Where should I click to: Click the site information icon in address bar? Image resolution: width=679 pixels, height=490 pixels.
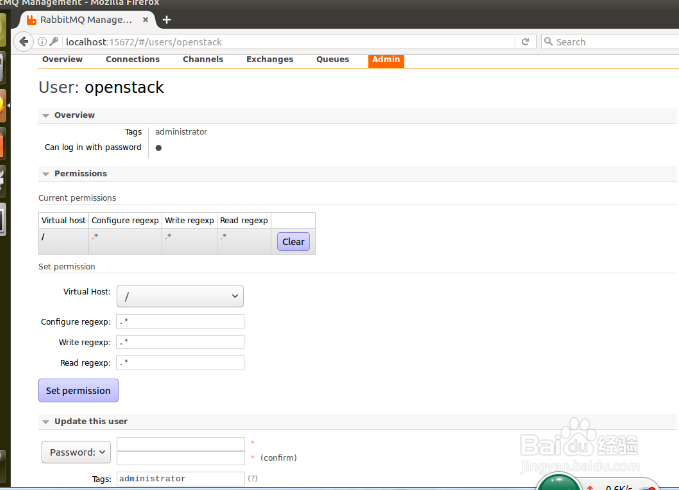(x=42, y=42)
